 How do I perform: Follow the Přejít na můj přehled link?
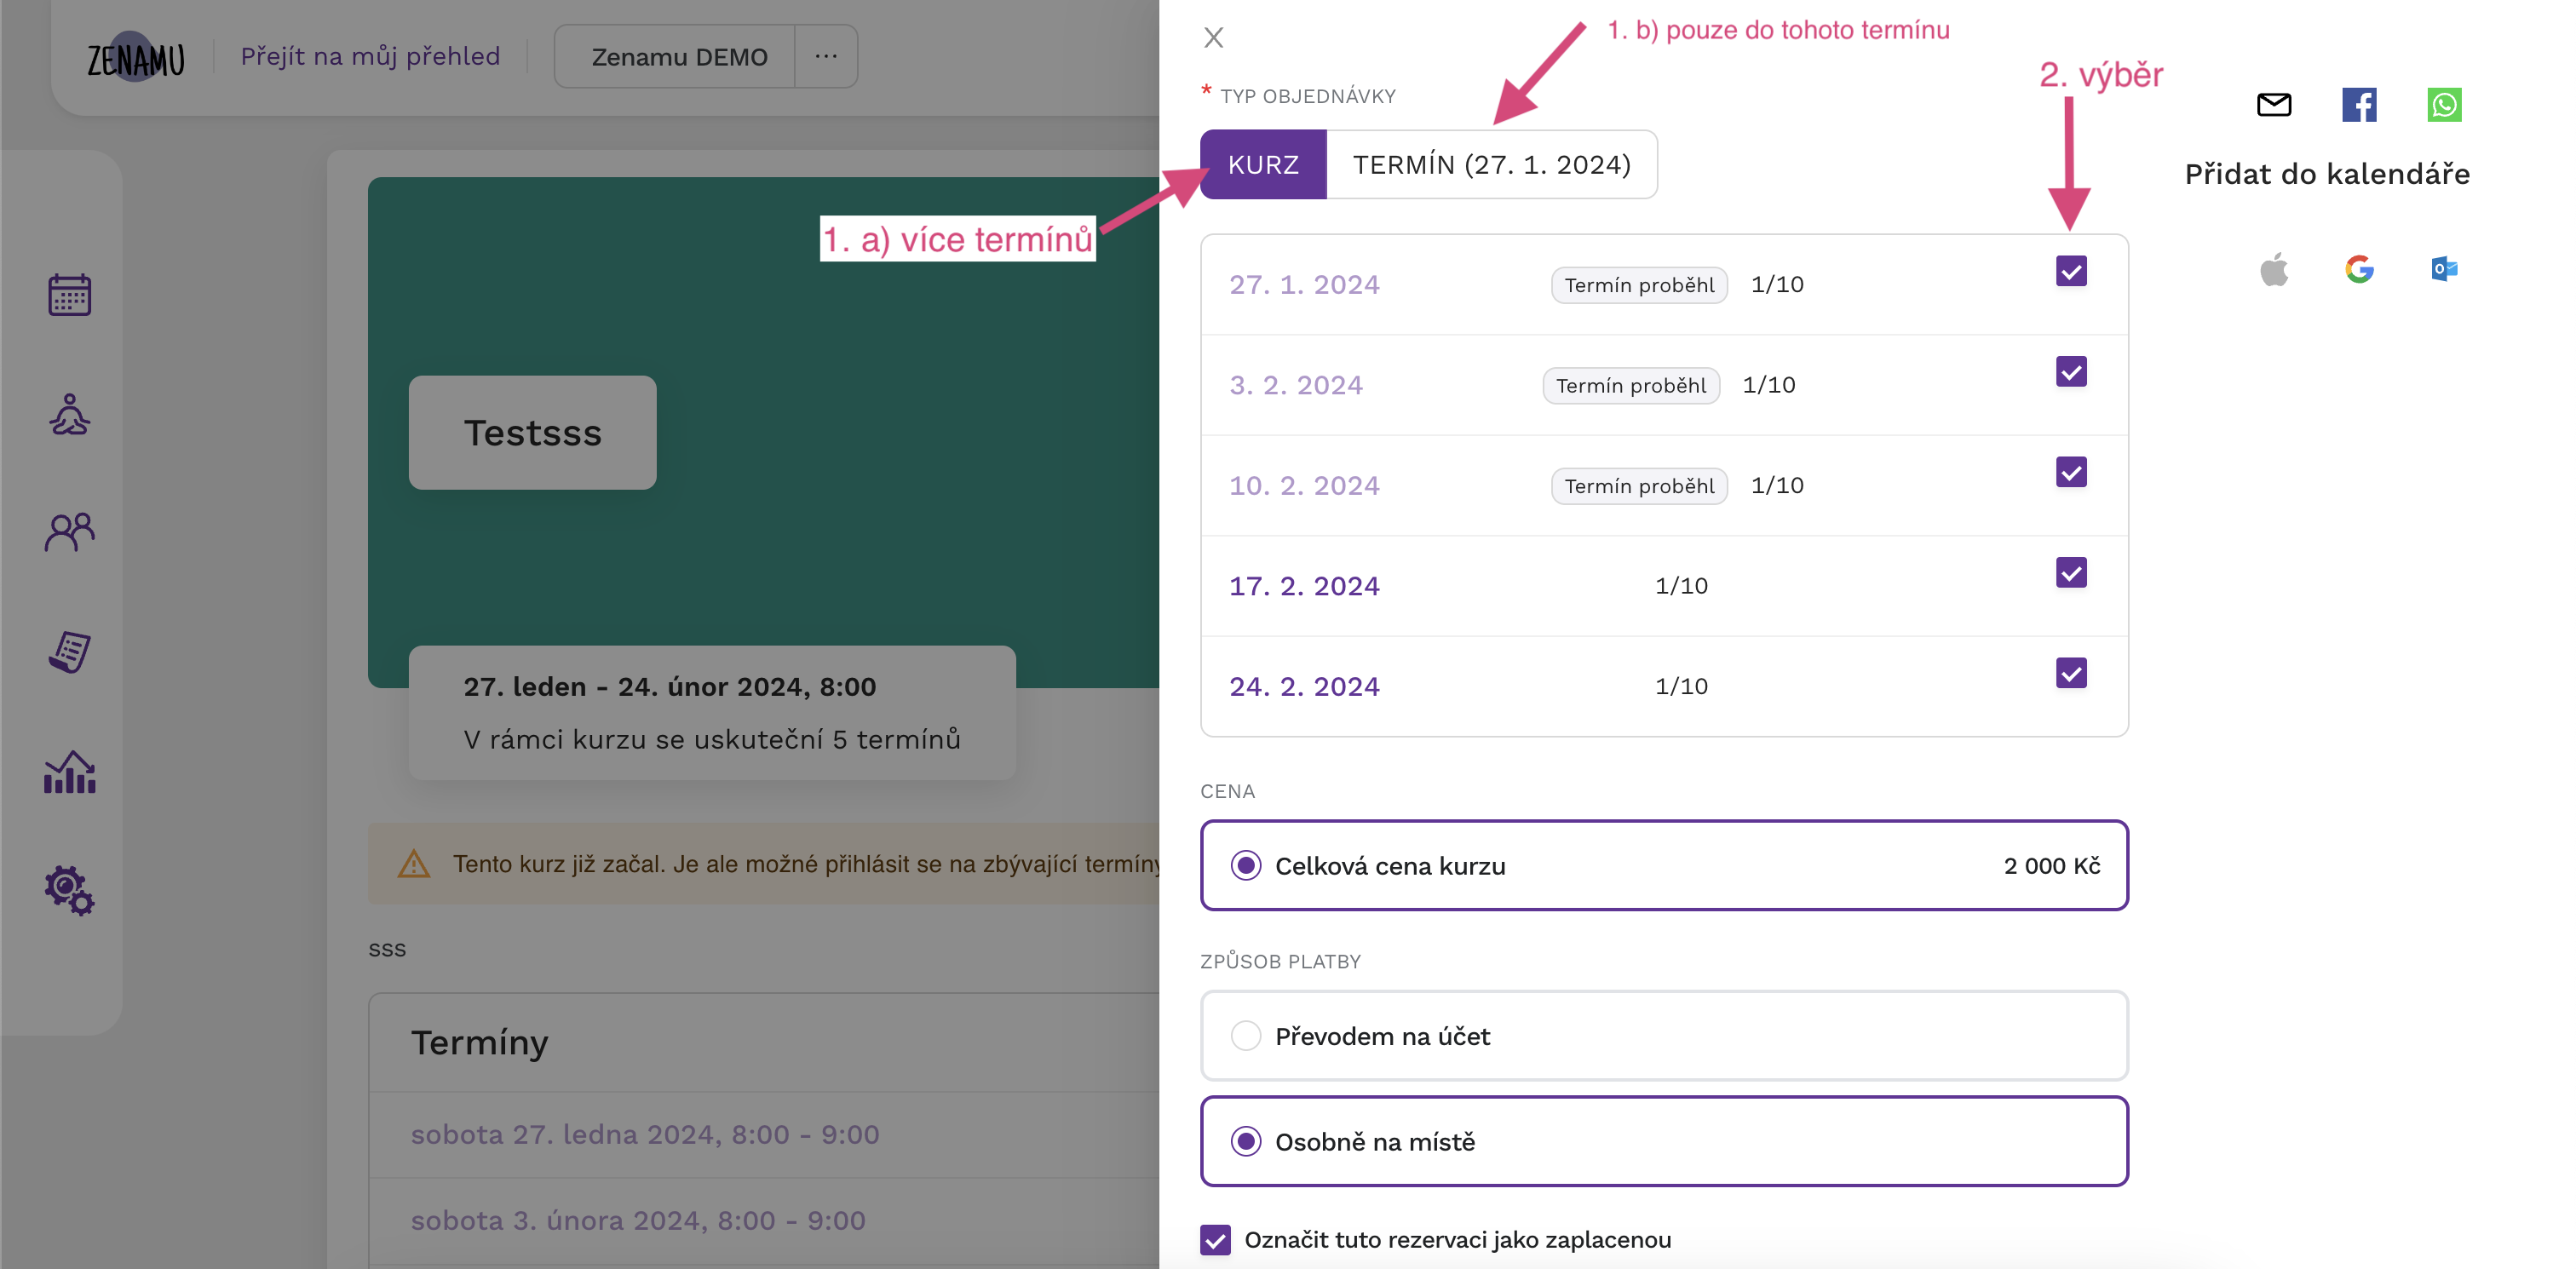click(370, 56)
